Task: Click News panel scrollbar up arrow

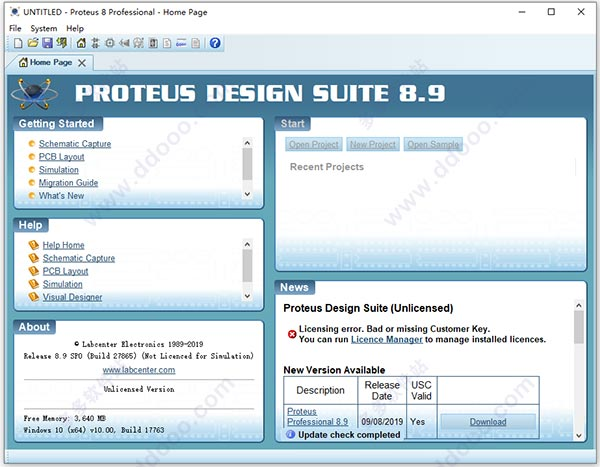Action: [x=579, y=305]
